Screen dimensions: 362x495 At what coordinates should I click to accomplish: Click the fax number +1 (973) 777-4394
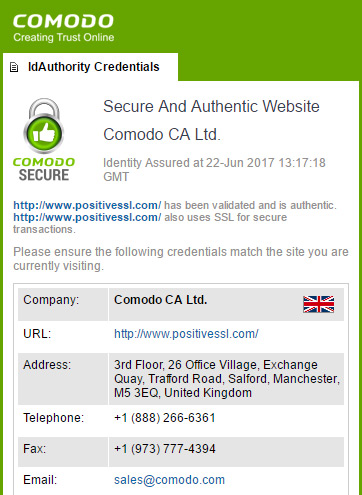(165, 449)
